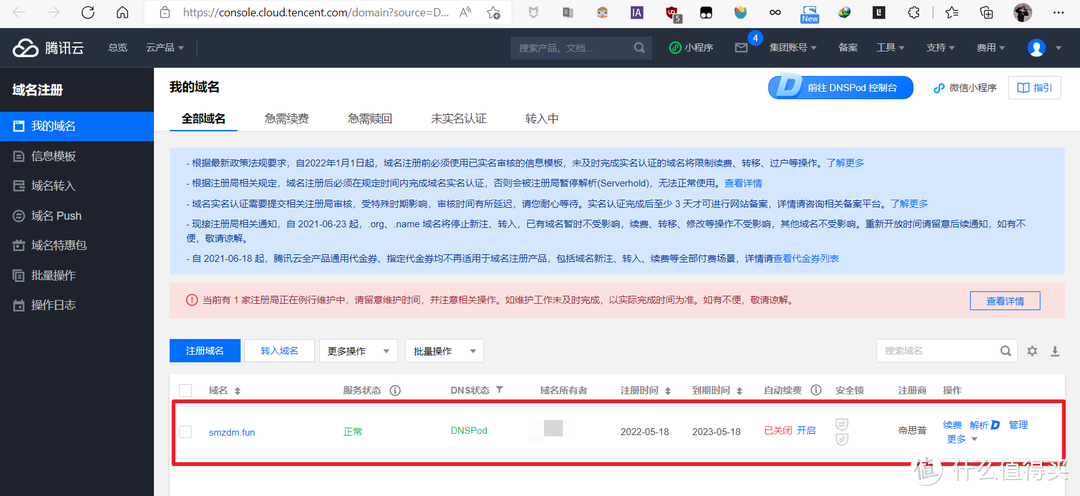Open 信息模板 in sidebar
1080x496 pixels.
tap(76, 156)
